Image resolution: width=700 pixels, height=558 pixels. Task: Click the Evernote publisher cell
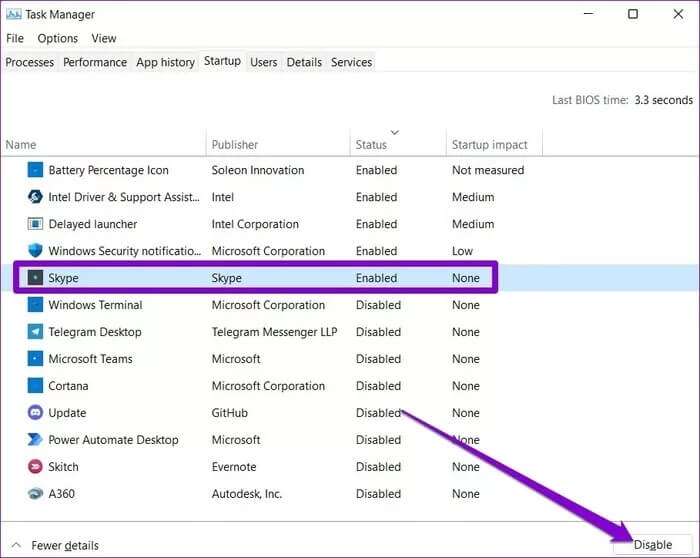(x=234, y=466)
